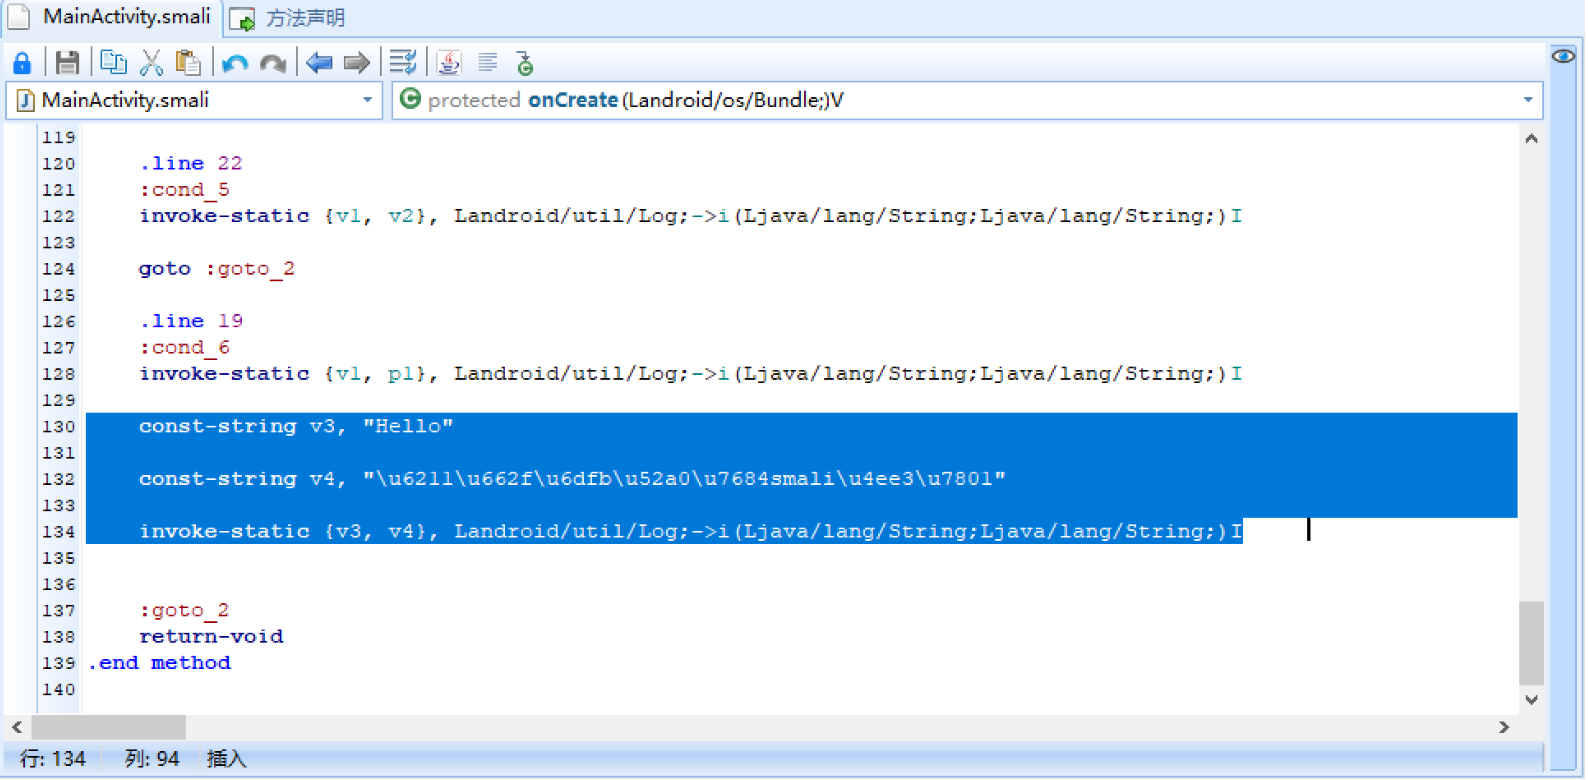Click const-string v3 "Hello" line

(x=296, y=427)
